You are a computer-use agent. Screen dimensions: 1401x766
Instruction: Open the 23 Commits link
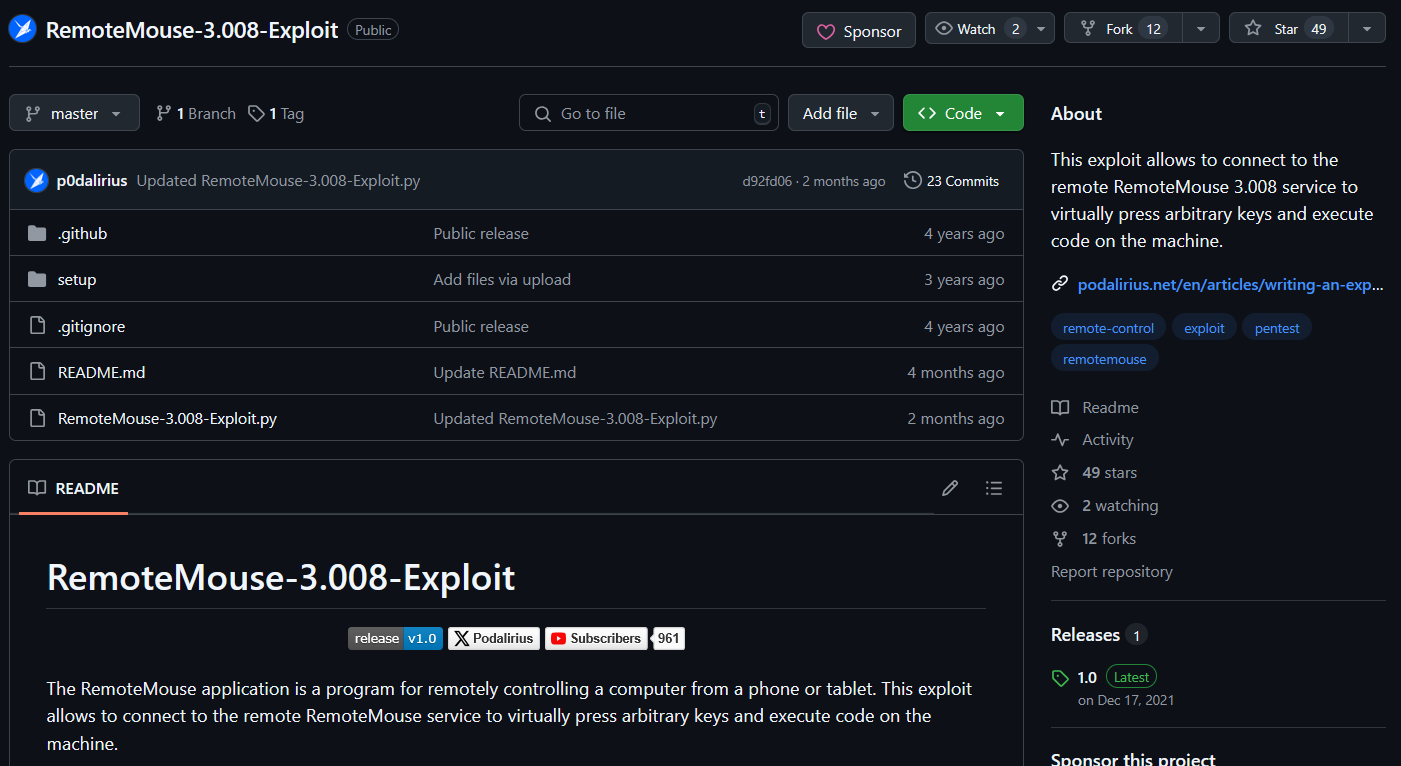[x=952, y=181]
